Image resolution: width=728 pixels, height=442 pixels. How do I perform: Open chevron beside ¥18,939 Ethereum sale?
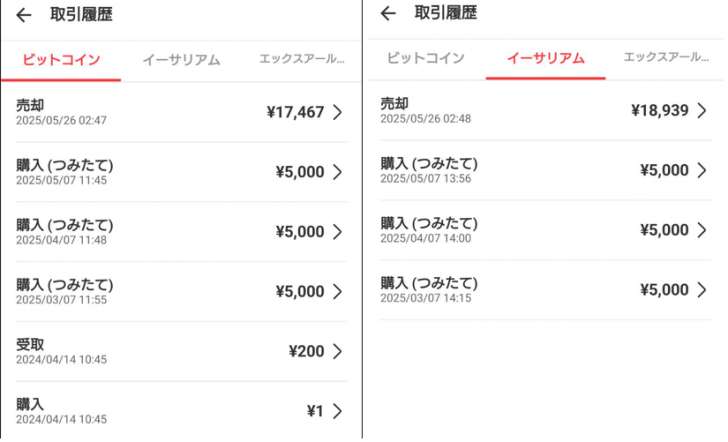702,110
